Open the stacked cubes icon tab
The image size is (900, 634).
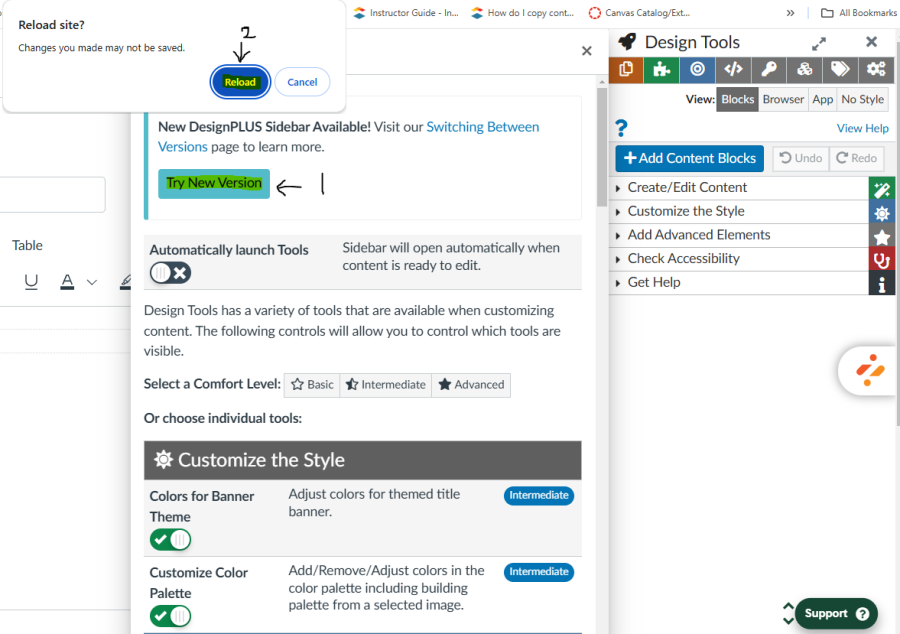pos(804,70)
